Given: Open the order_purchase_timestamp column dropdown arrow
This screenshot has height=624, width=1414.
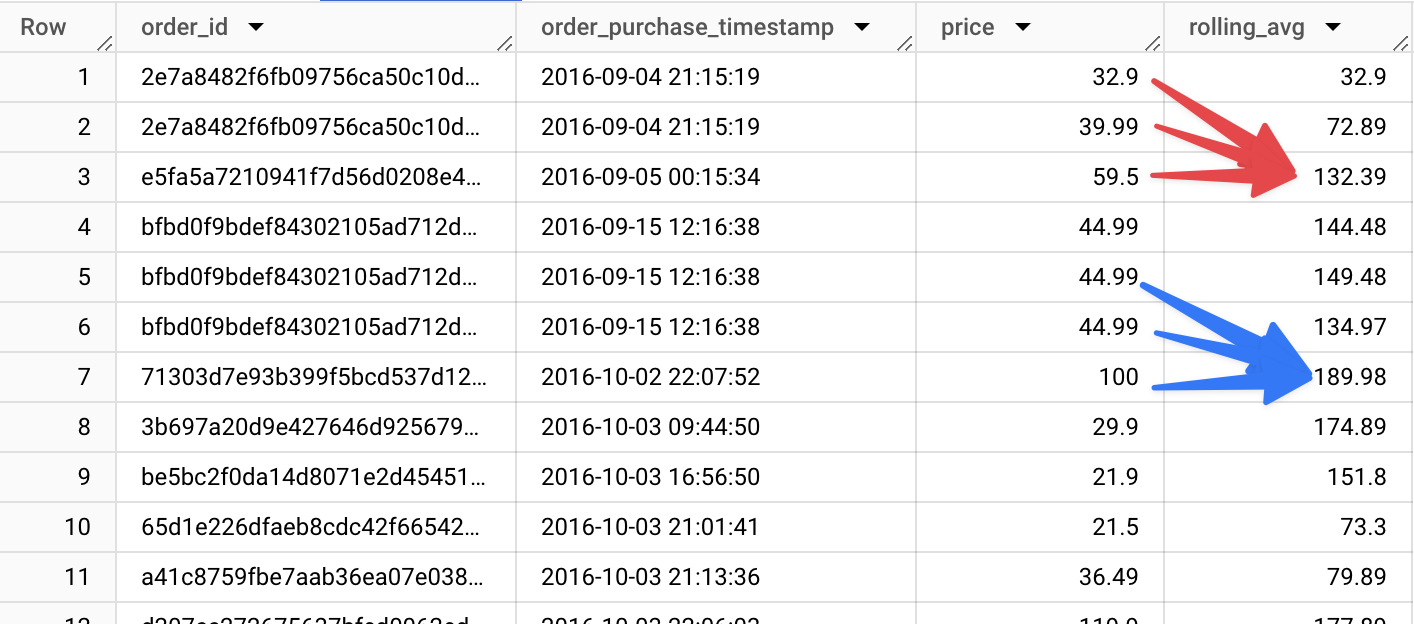Looking at the screenshot, I should coord(862,28).
